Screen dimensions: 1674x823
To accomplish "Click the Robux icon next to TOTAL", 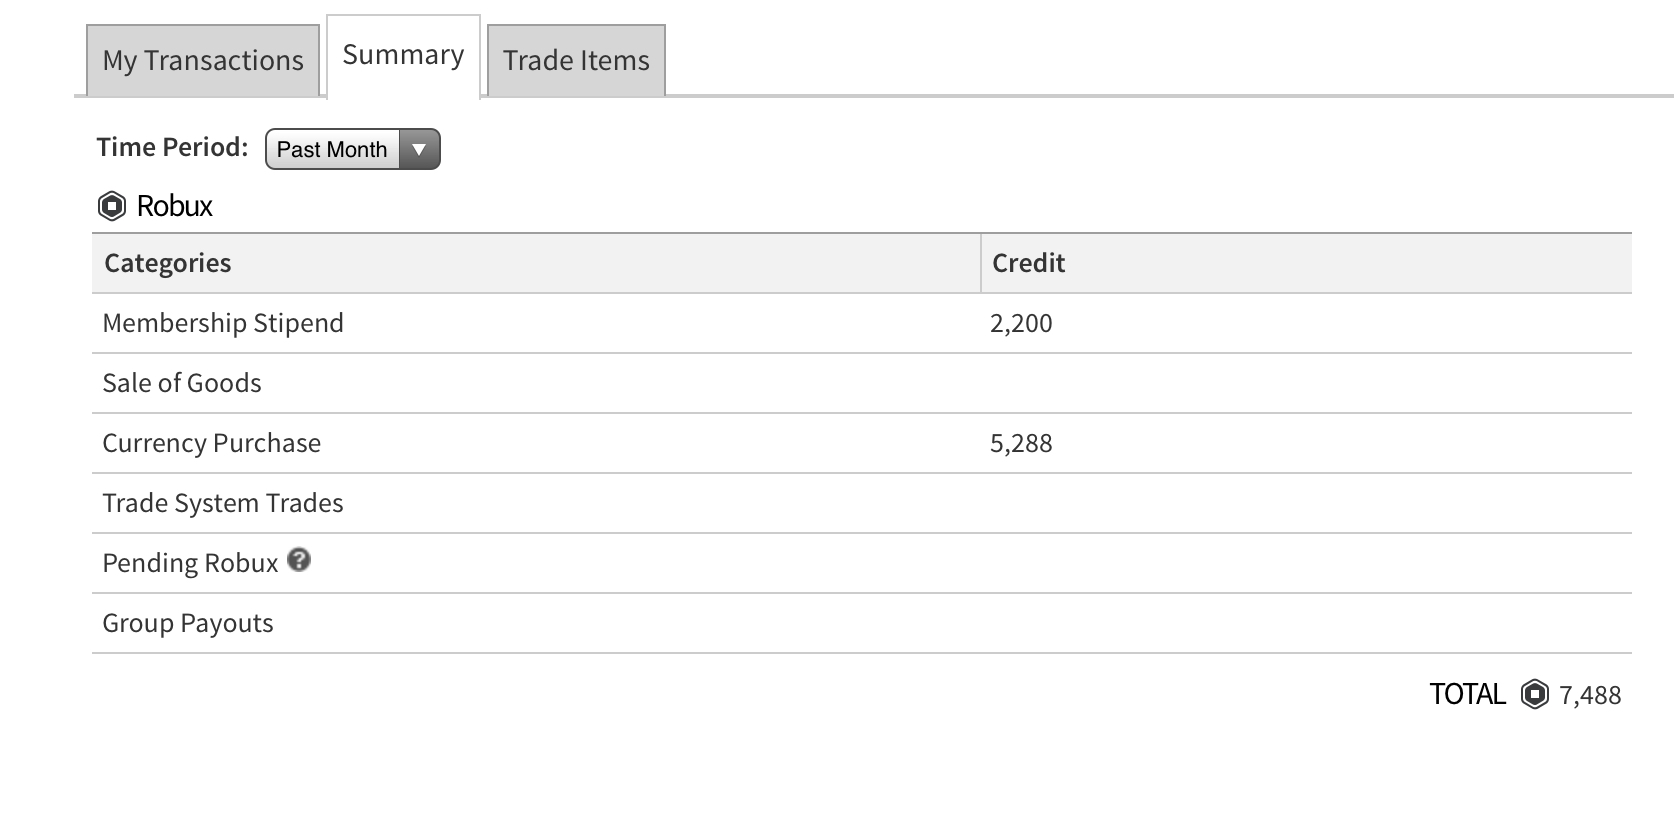I will tap(1534, 694).
